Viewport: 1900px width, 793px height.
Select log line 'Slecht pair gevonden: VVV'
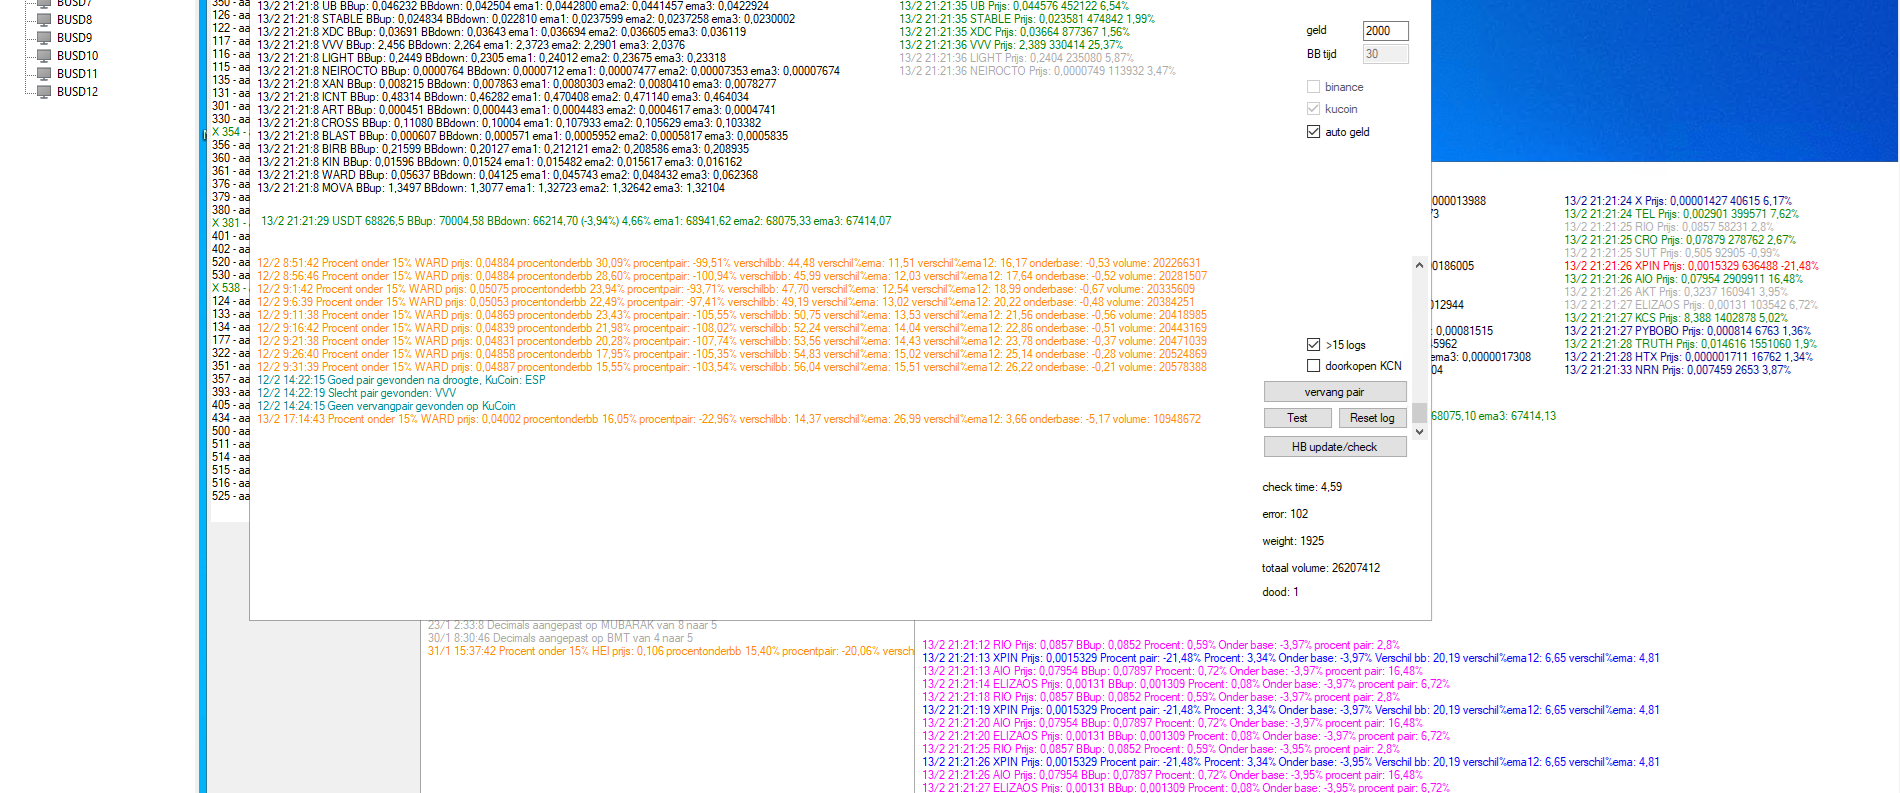(x=356, y=393)
